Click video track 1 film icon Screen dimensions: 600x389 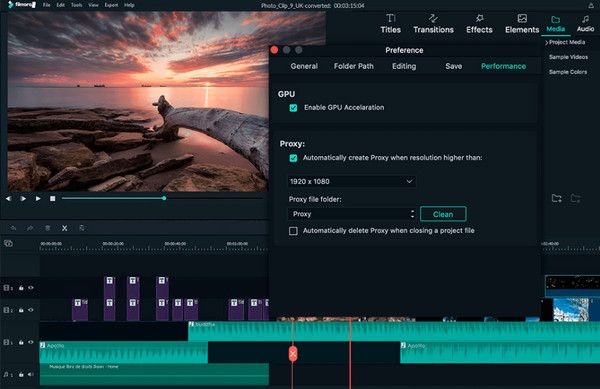tap(7, 342)
